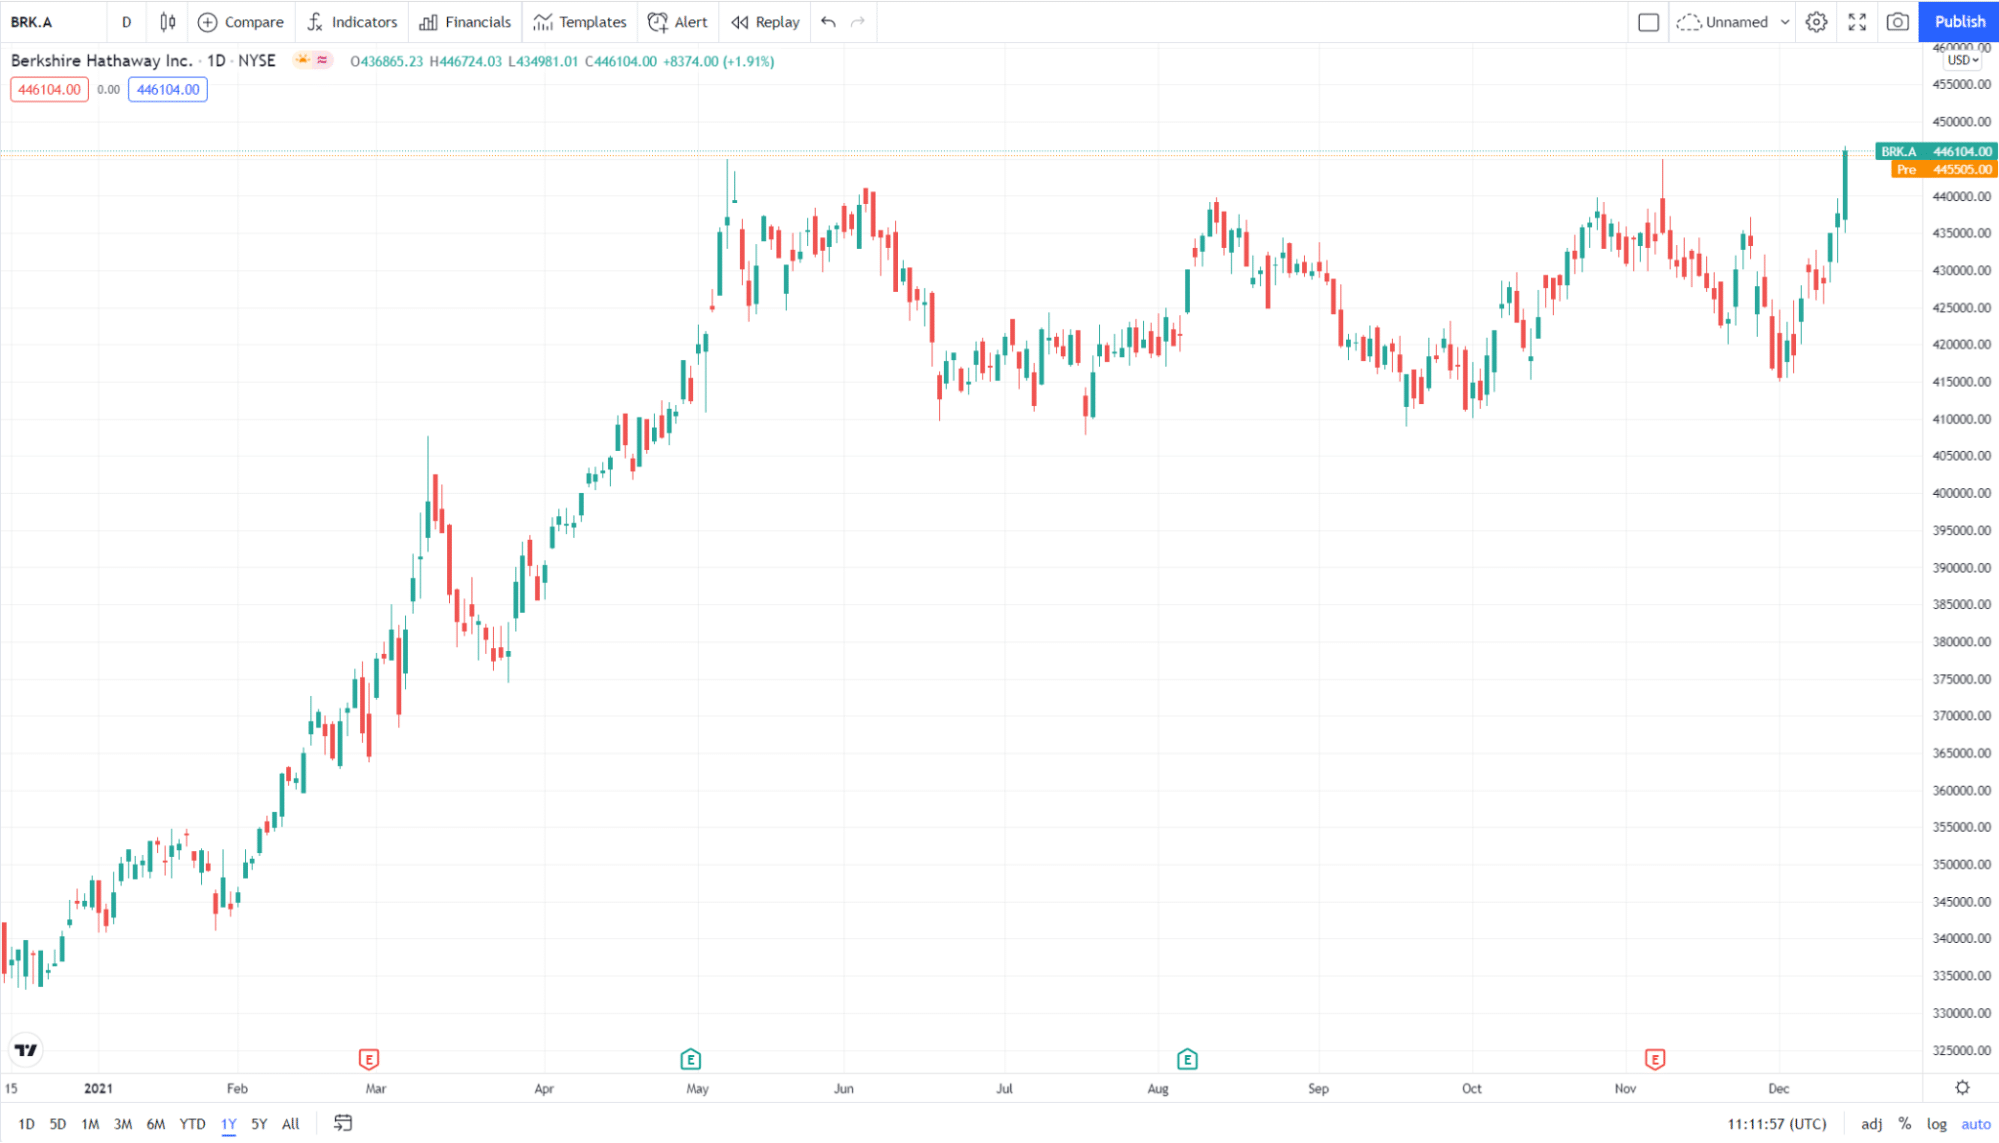Select the All time range

[291, 1124]
